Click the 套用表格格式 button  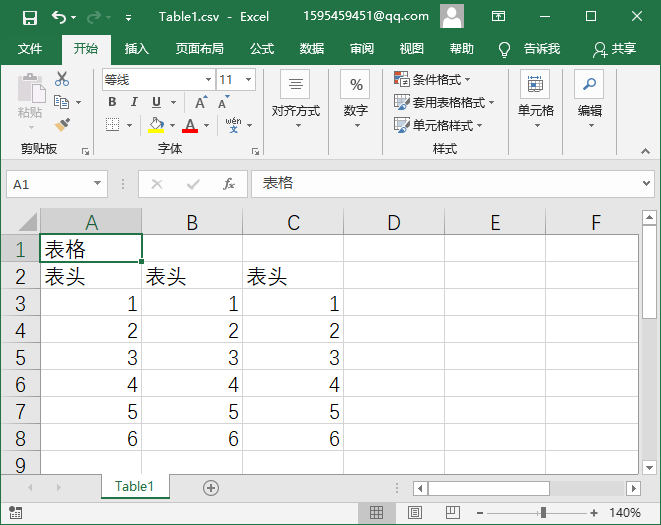[444, 102]
